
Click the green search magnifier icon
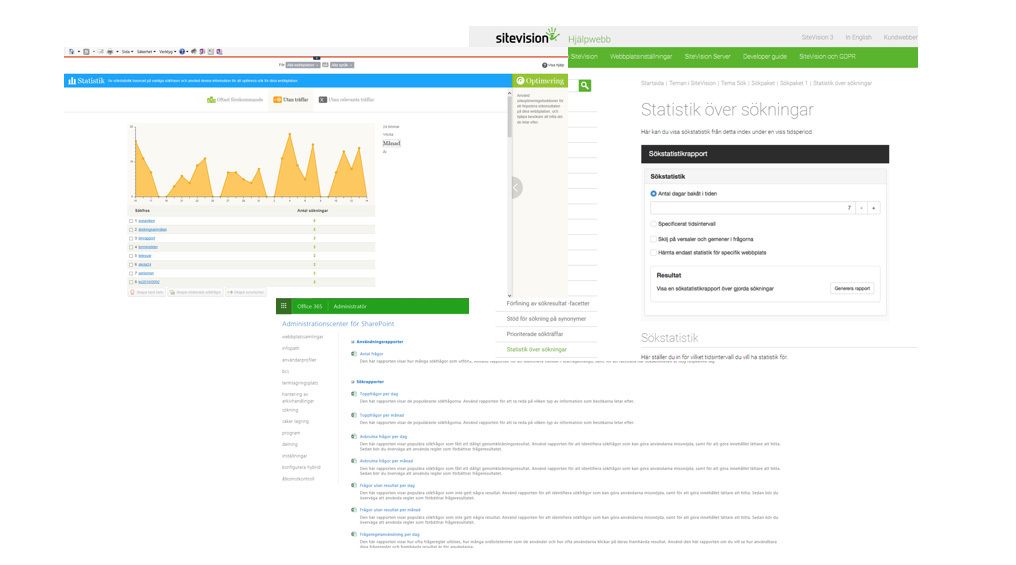585,86
